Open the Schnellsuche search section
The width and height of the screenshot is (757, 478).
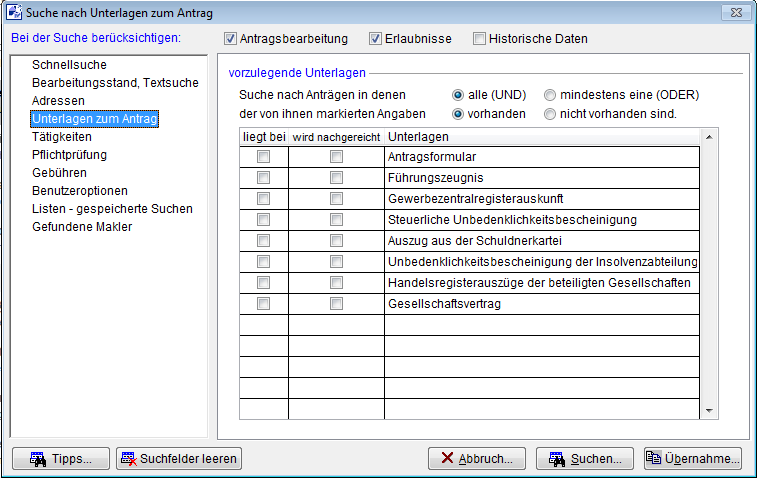pos(67,65)
